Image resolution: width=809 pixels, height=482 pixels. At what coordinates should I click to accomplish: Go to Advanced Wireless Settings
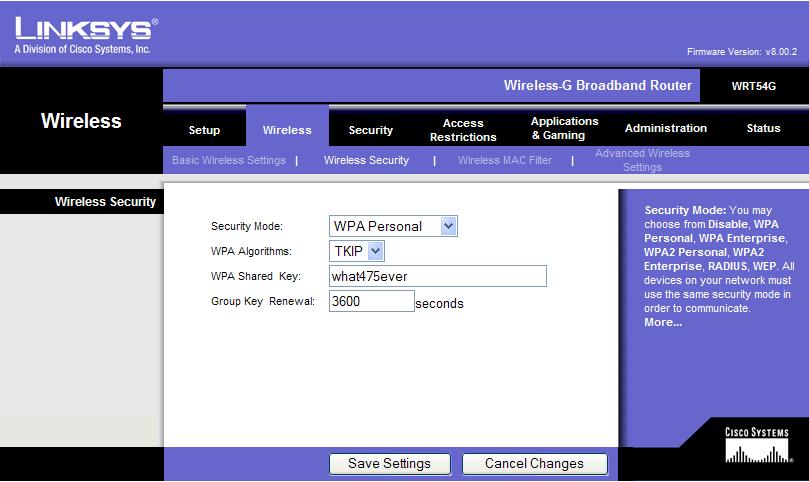point(642,160)
